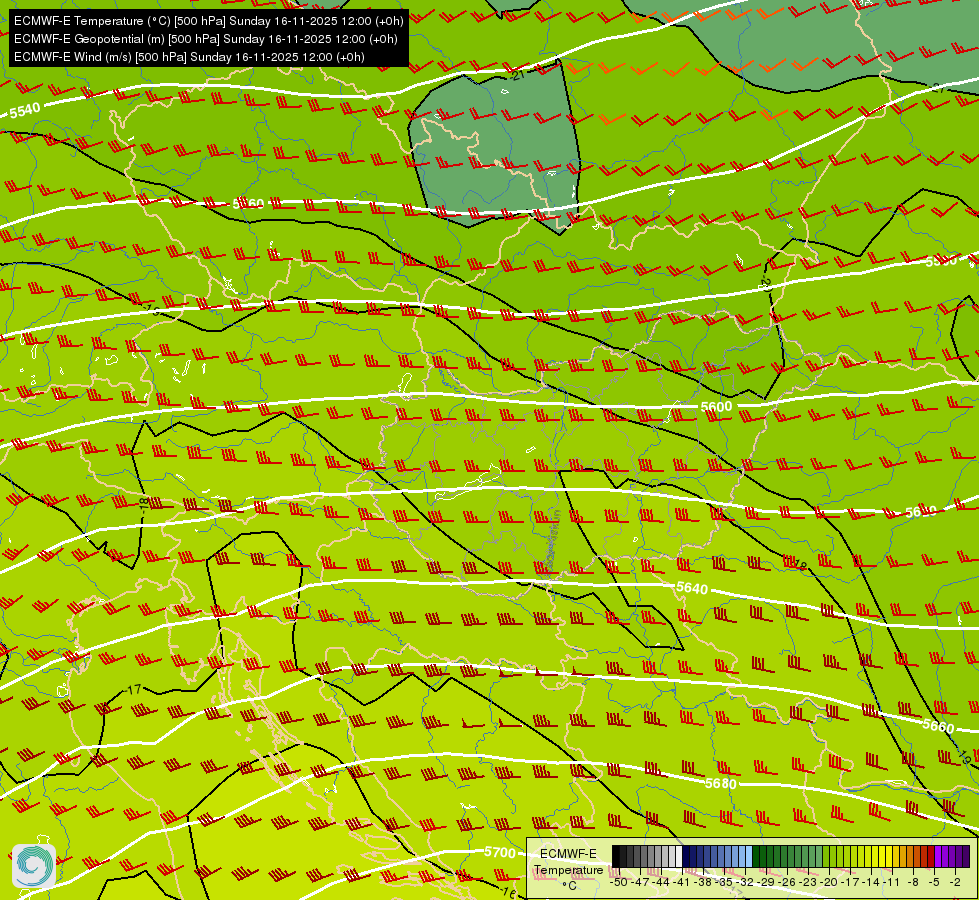This screenshot has height=900, width=979.
Task: Click the 5660 geopotential contour label
Action: click(x=938, y=725)
